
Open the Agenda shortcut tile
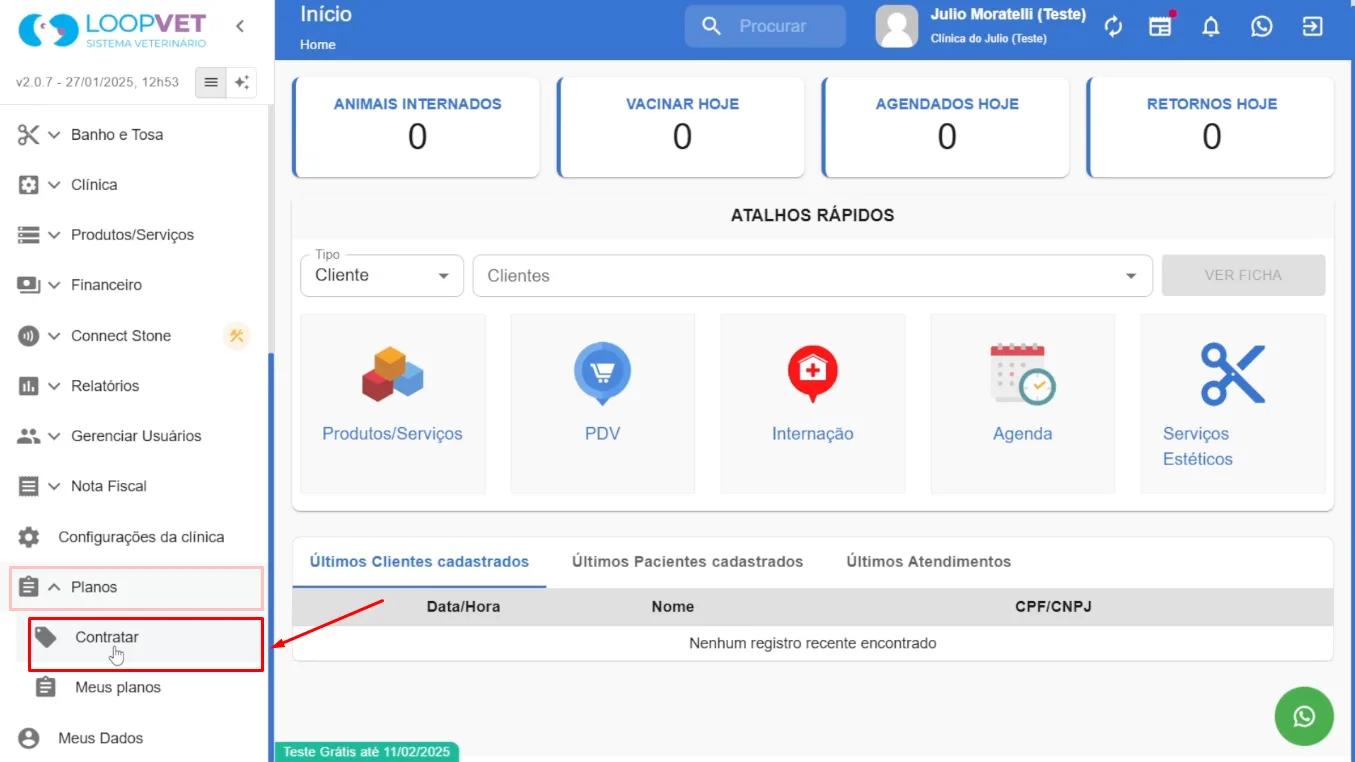click(1023, 404)
